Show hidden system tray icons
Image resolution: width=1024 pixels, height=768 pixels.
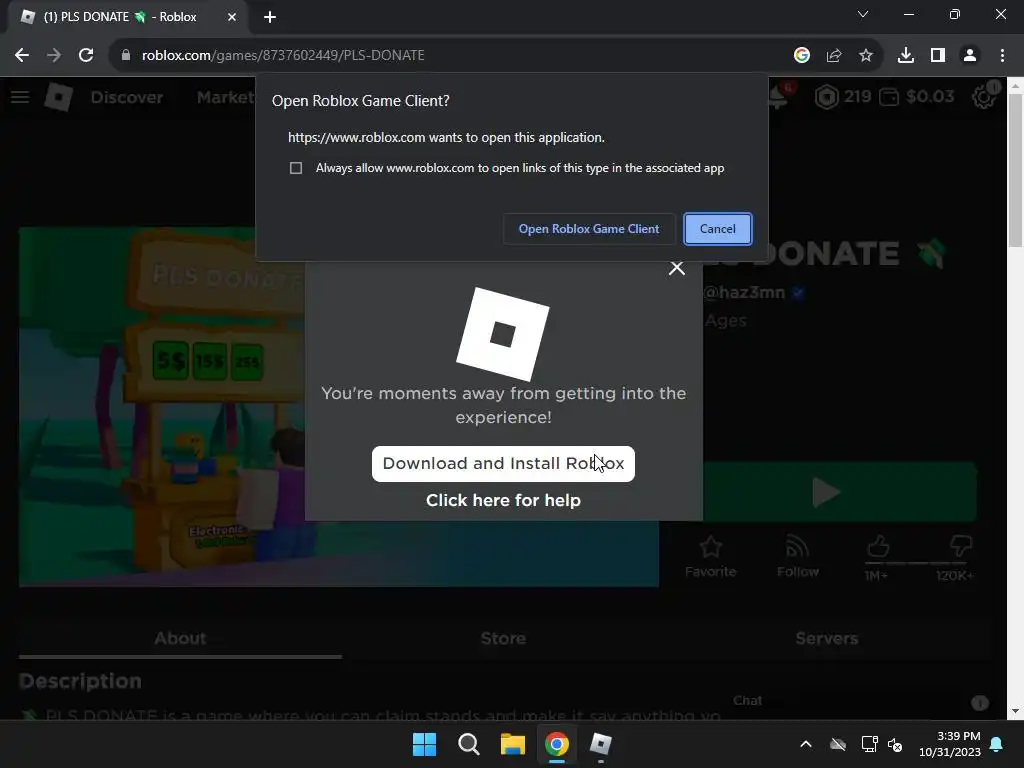[806, 744]
